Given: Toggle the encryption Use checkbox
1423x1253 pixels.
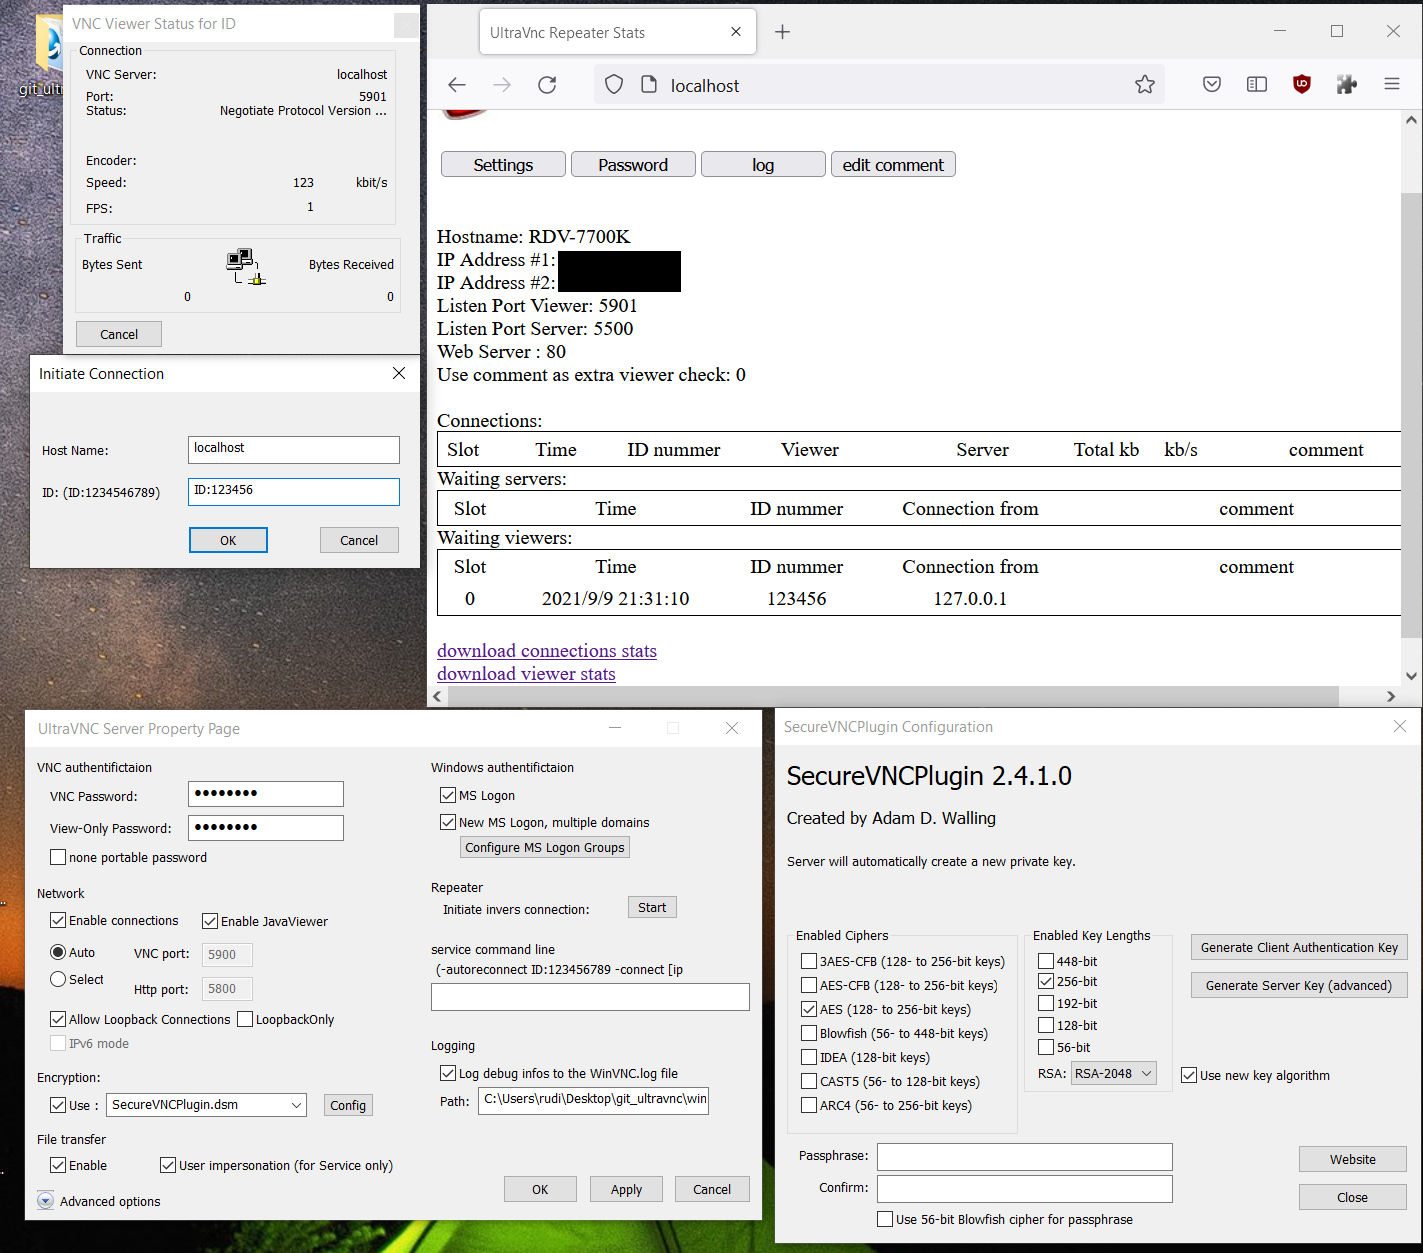Looking at the screenshot, I should point(58,1105).
